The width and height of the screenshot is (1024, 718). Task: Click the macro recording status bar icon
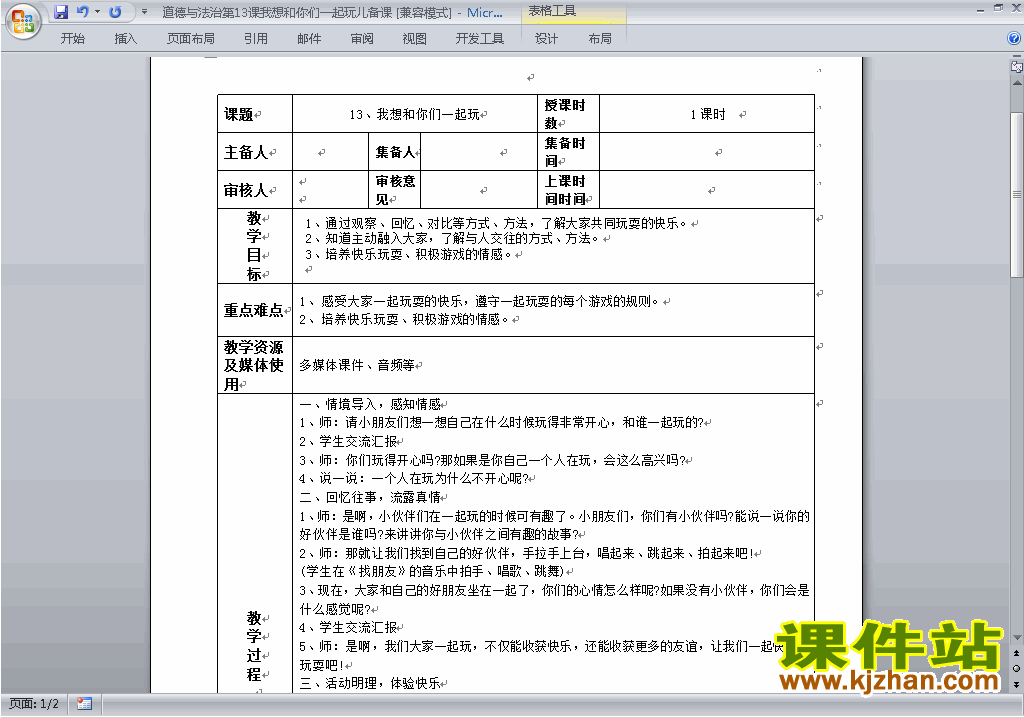pos(84,704)
